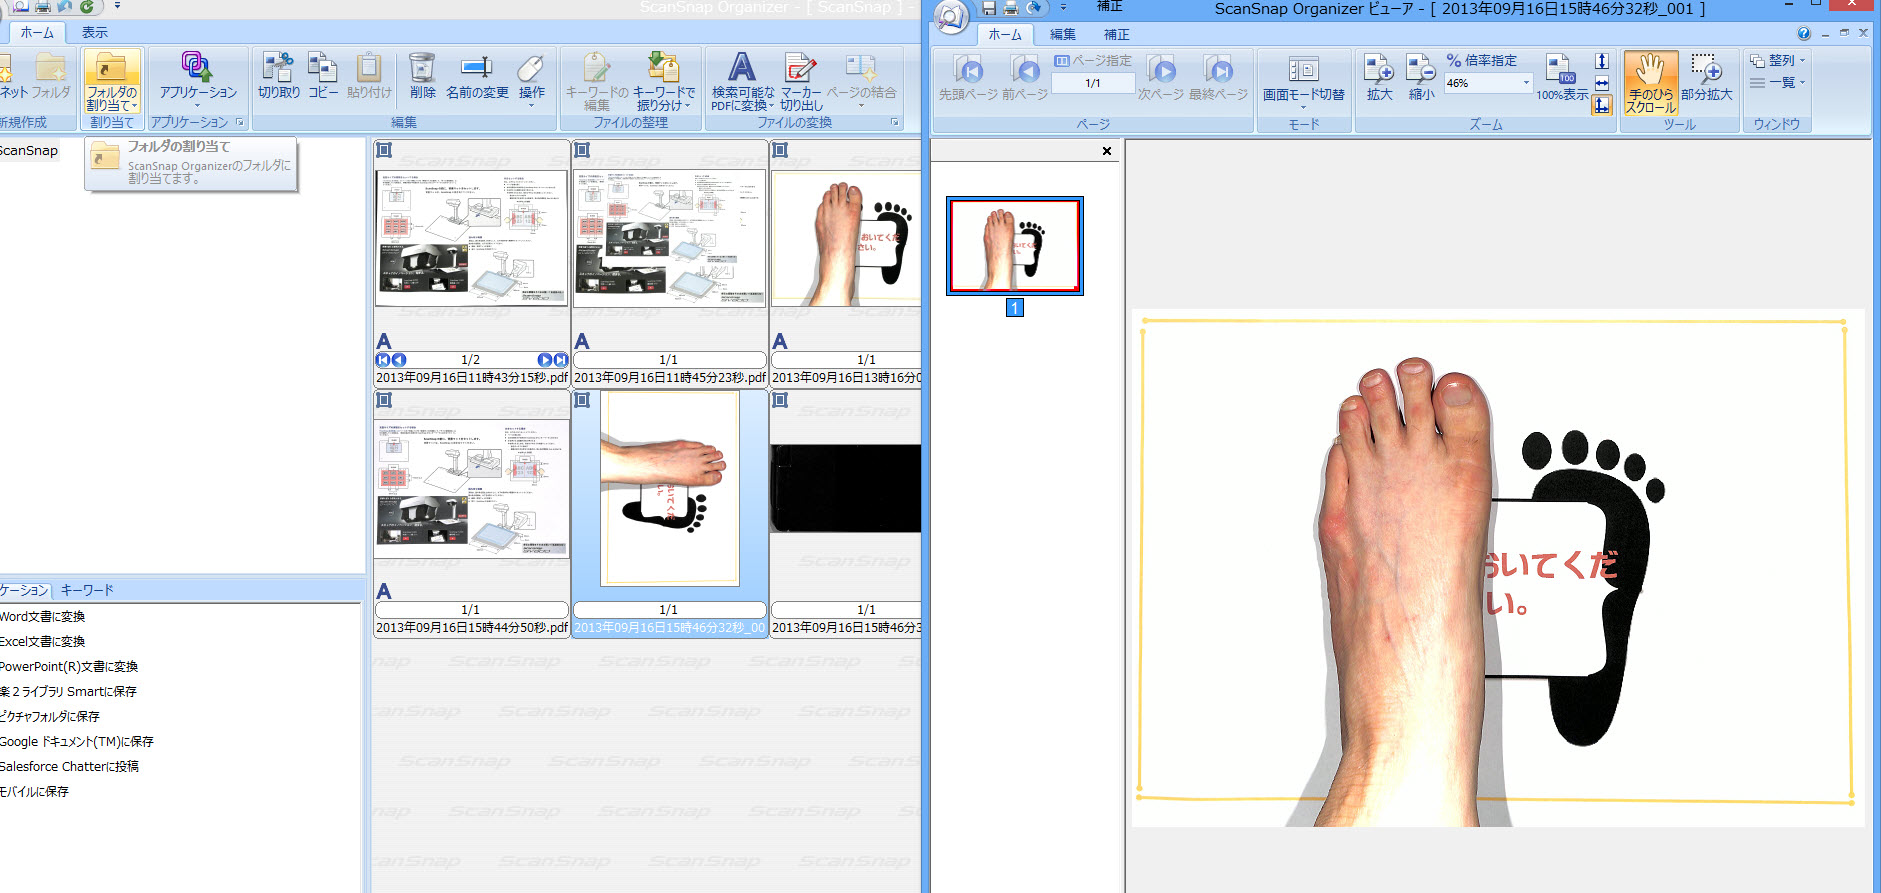Select the ホーム tab in the Viewer window
Viewport: 1881px width, 893px height.
coord(1005,34)
